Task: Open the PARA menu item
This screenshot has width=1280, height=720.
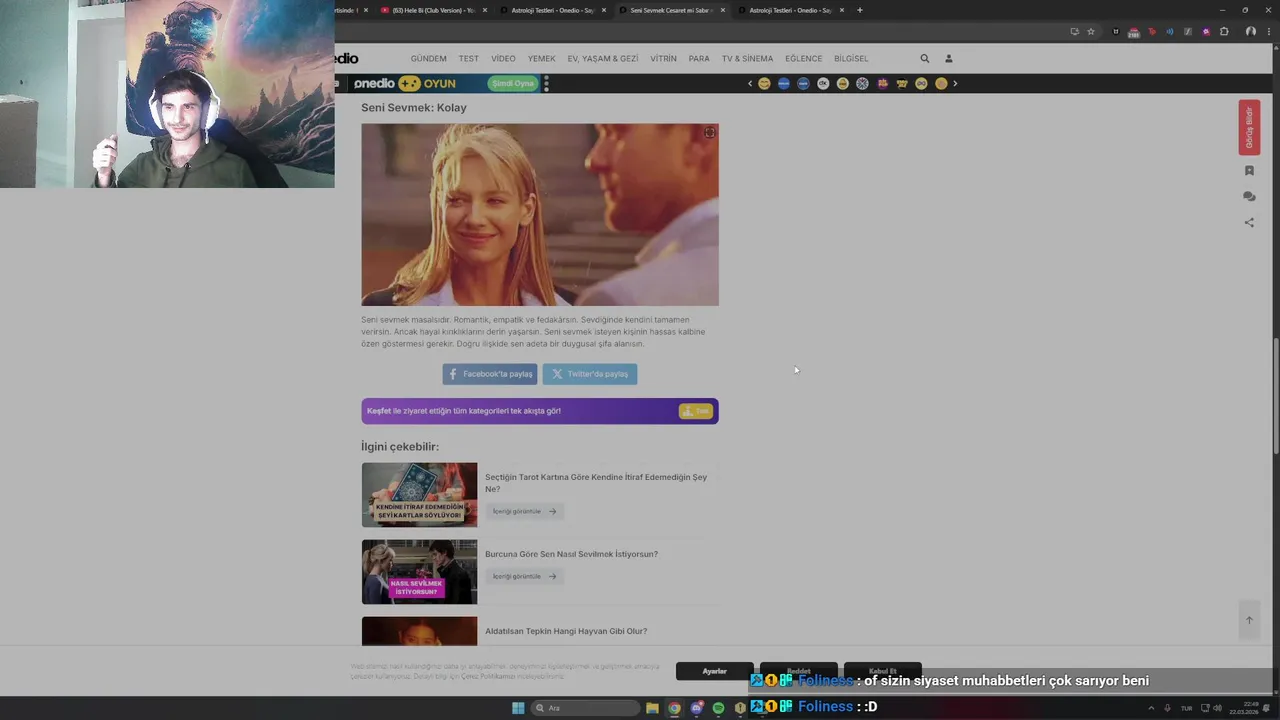Action: click(699, 59)
